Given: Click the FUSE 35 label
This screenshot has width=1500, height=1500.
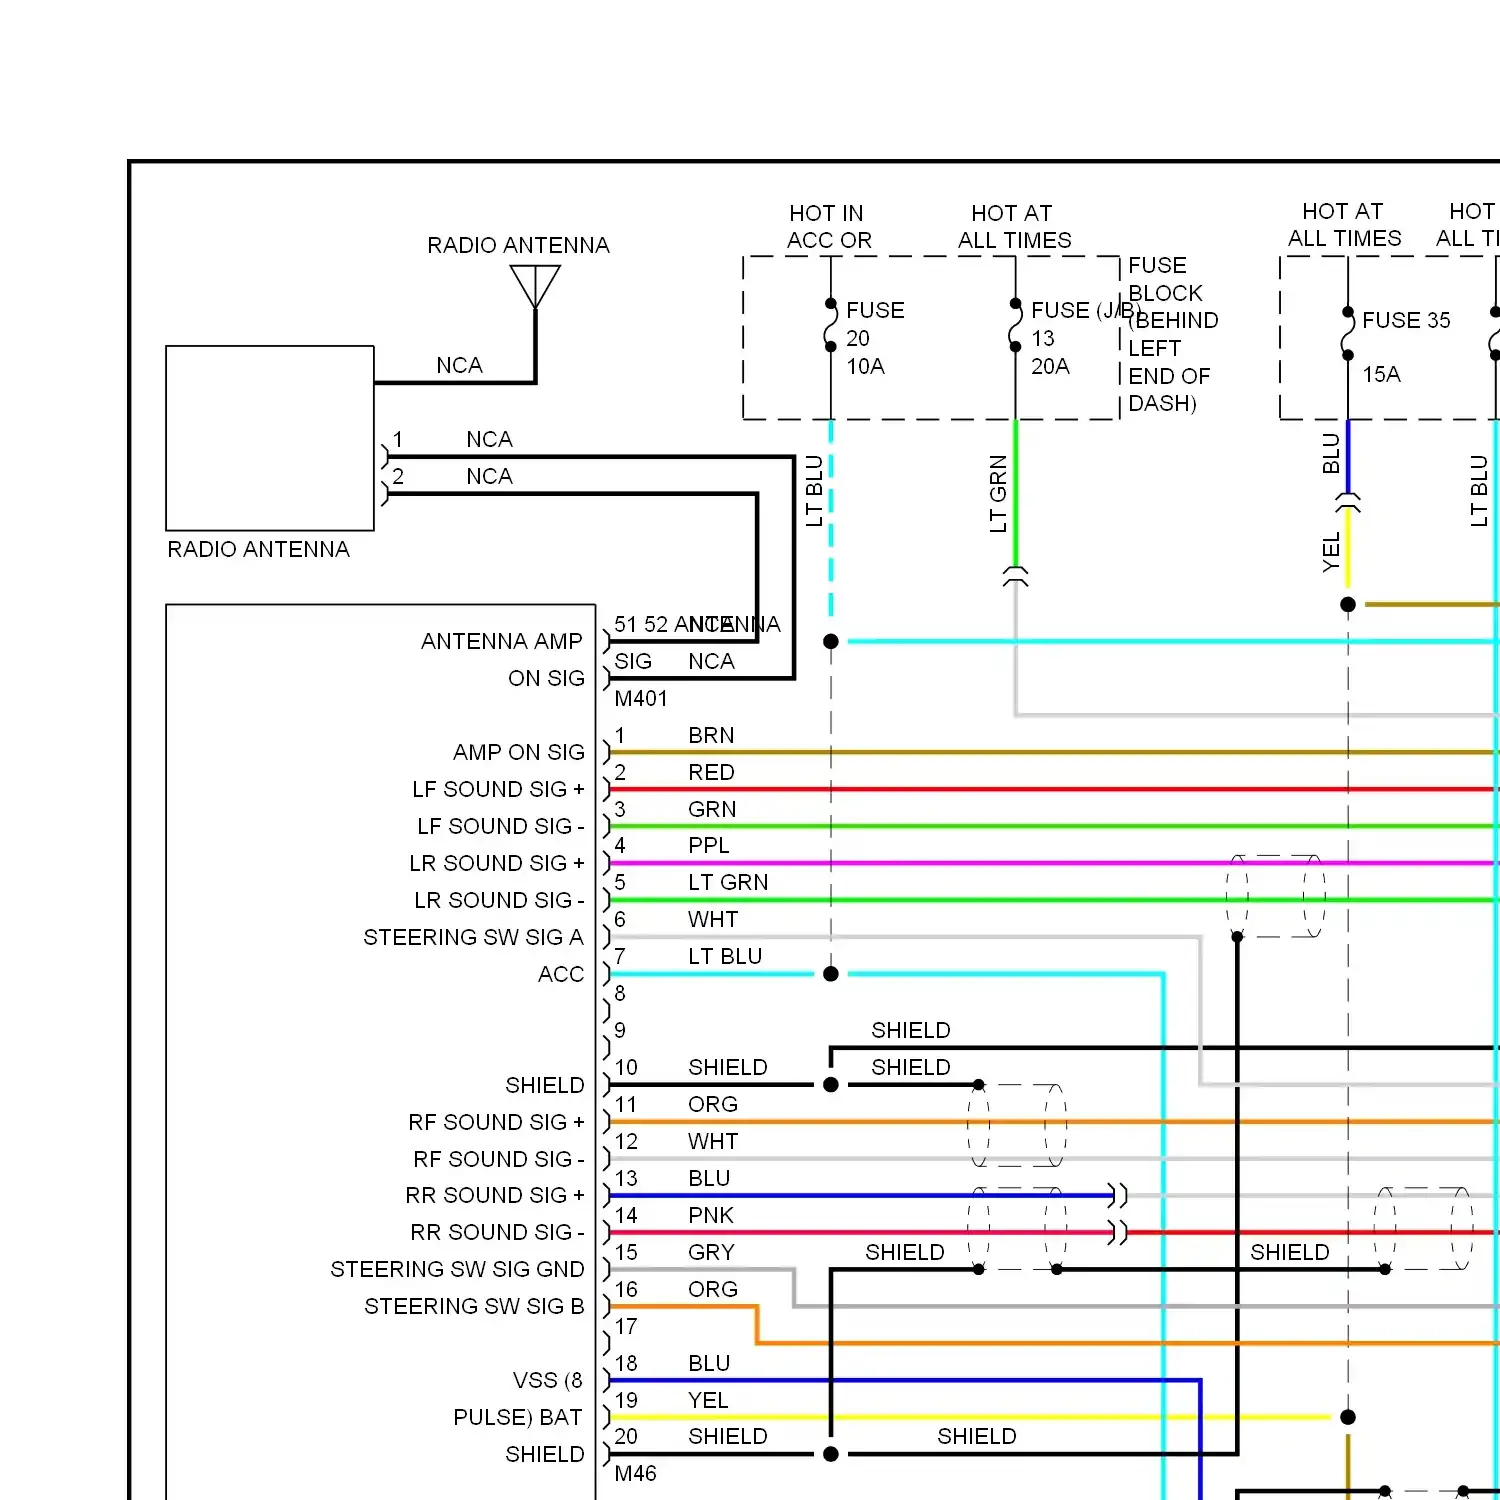Looking at the screenshot, I should pyautogui.click(x=1406, y=320).
